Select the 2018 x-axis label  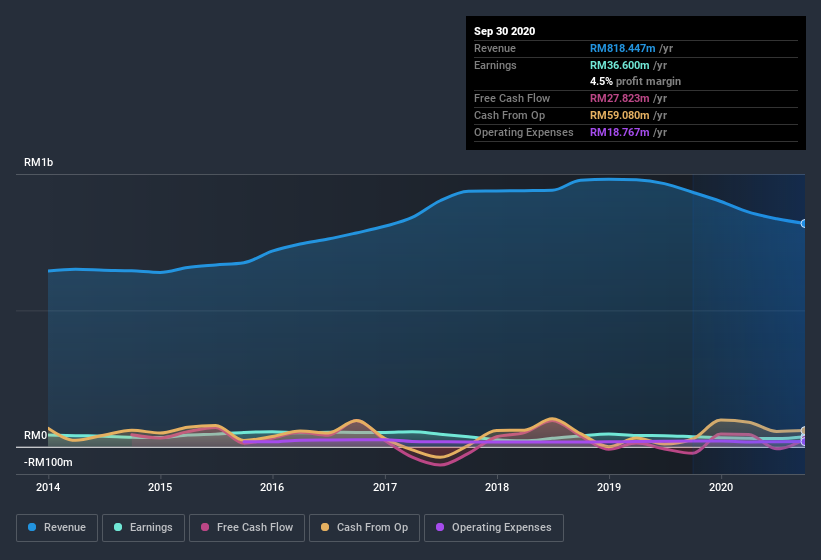tap(496, 487)
